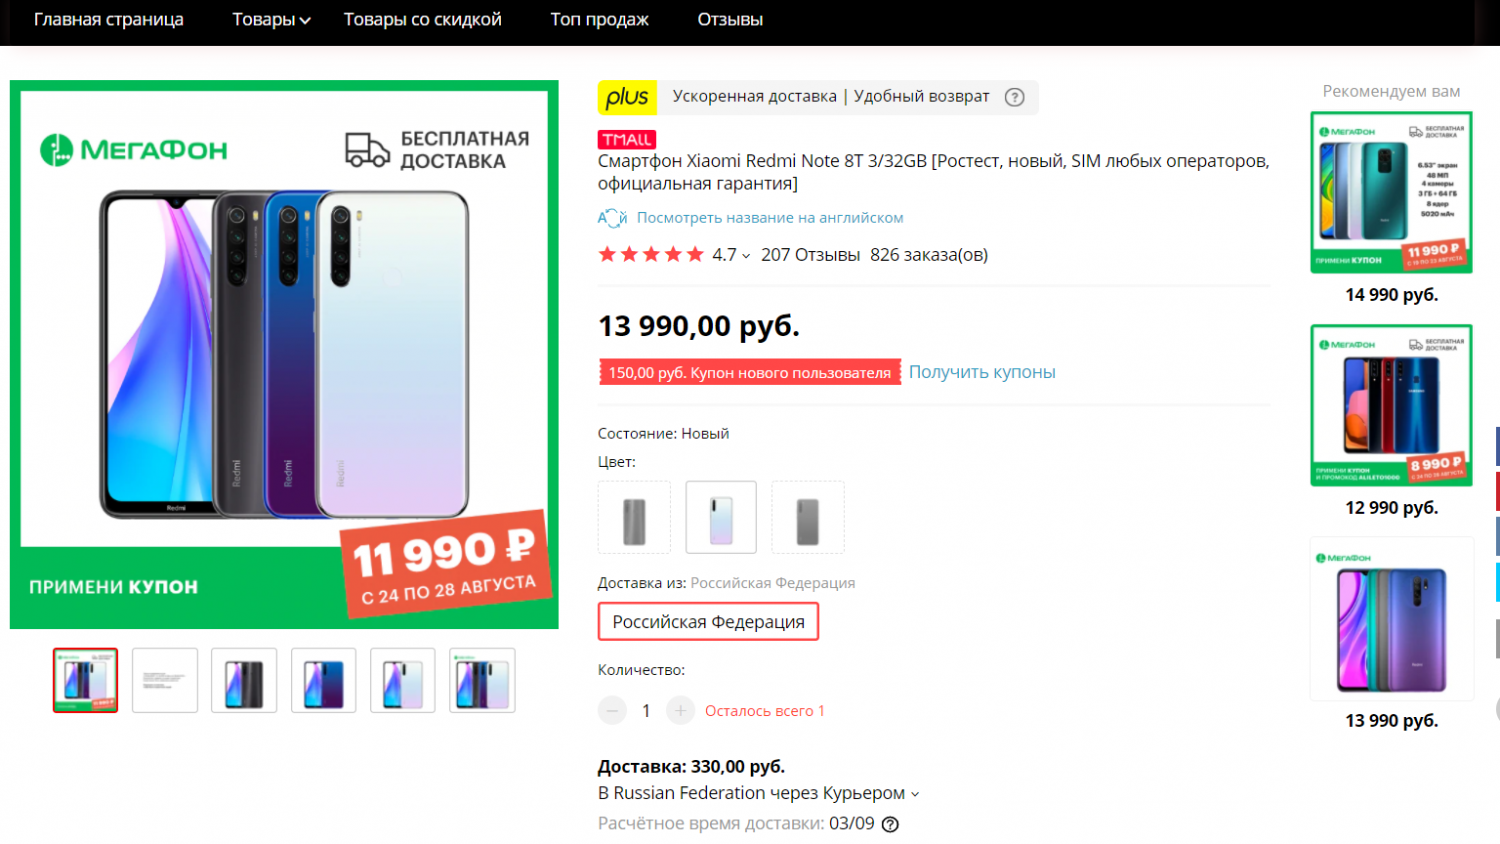Choose the first dark gray color swatch
Viewport: 1500px width, 844px height.
(x=634, y=518)
